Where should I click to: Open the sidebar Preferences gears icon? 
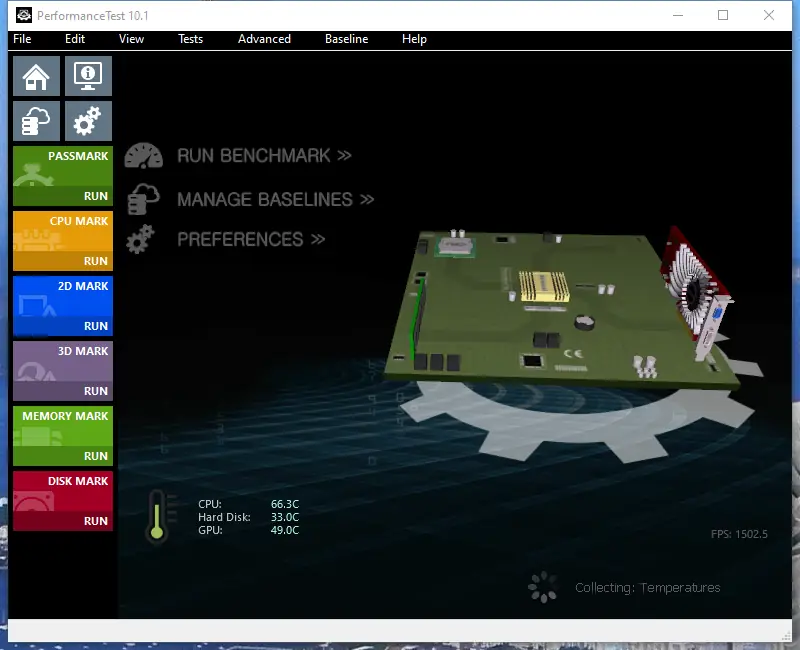tap(88, 121)
